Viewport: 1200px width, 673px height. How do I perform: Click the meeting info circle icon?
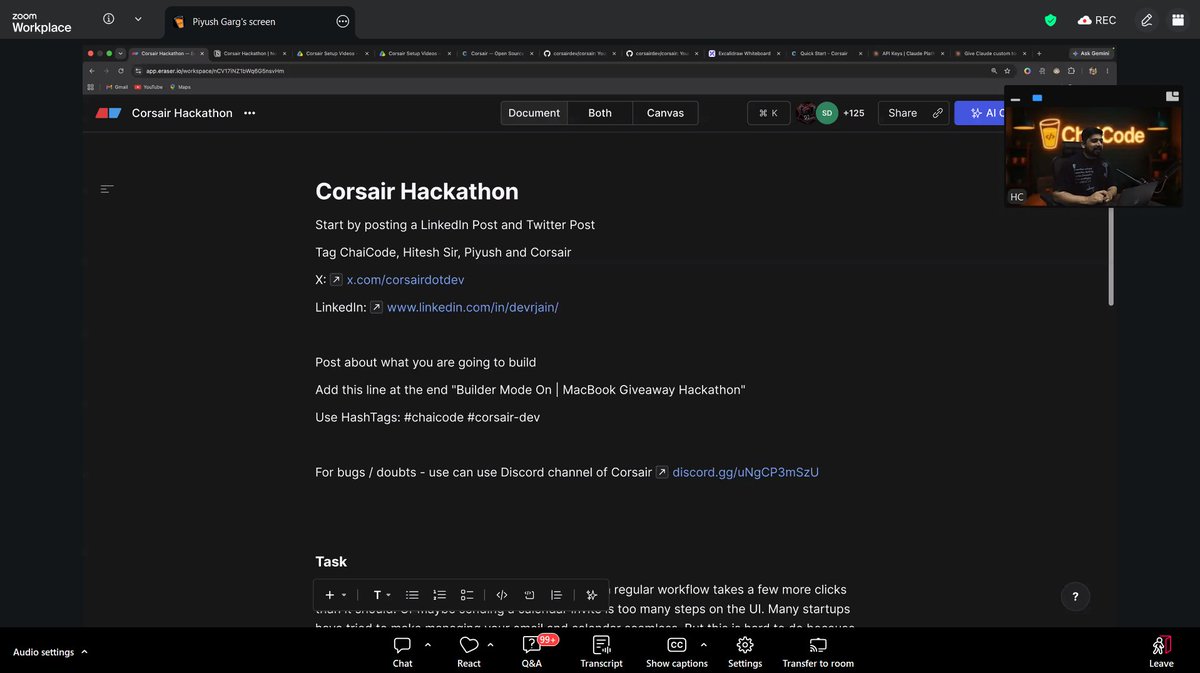[109, 19]
